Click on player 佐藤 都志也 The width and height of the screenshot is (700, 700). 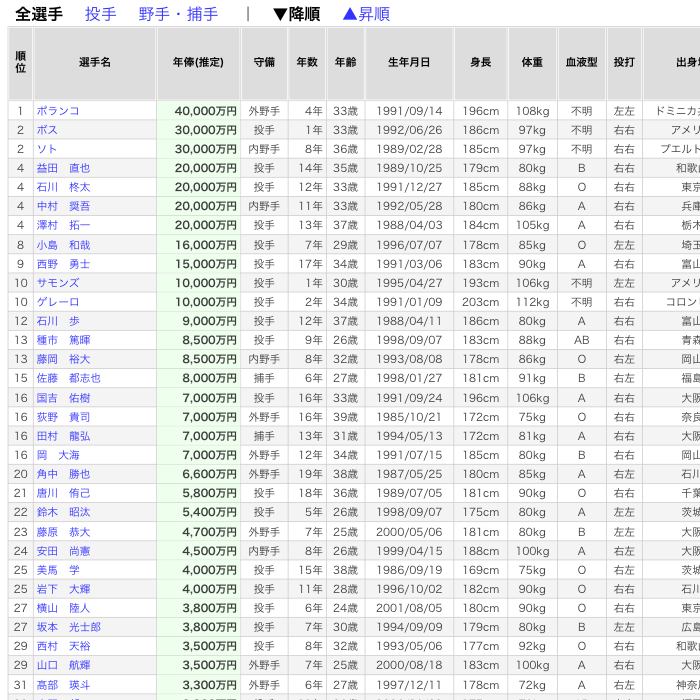(68, 379)
